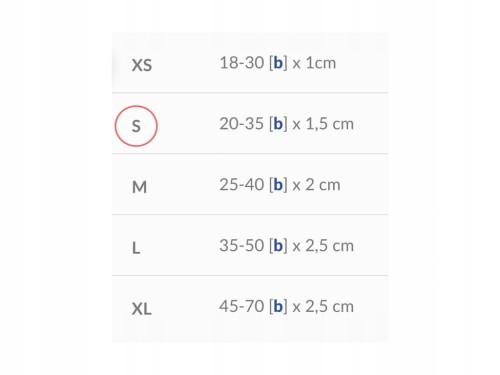
Task: Click the 1cm width value in XS row
Action: [x=321, y=63]
